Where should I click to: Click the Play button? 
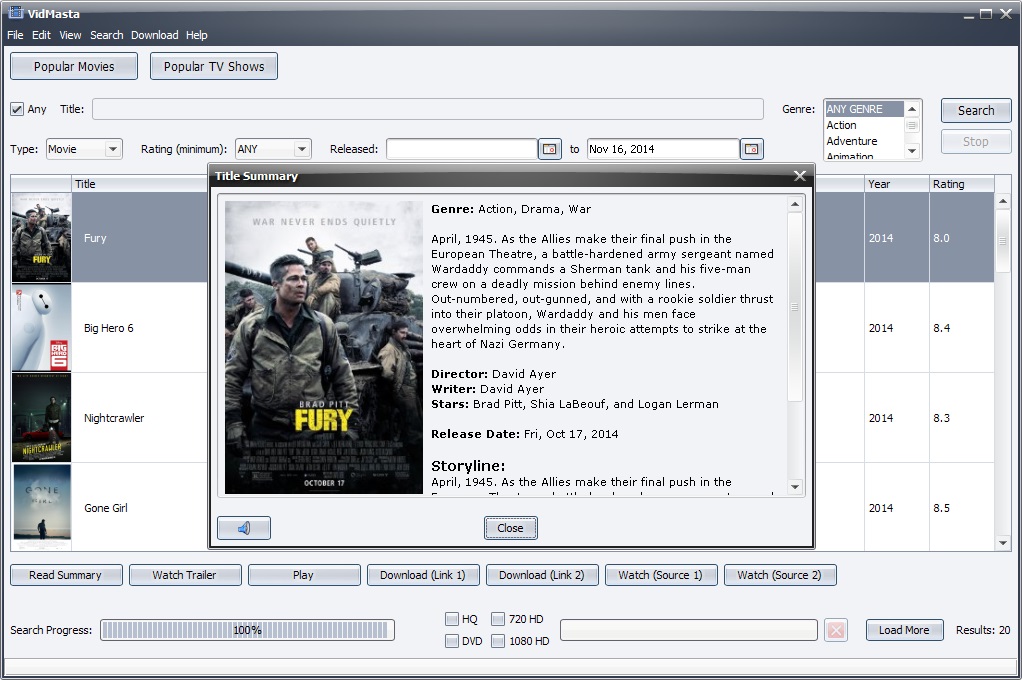point(303,575)
